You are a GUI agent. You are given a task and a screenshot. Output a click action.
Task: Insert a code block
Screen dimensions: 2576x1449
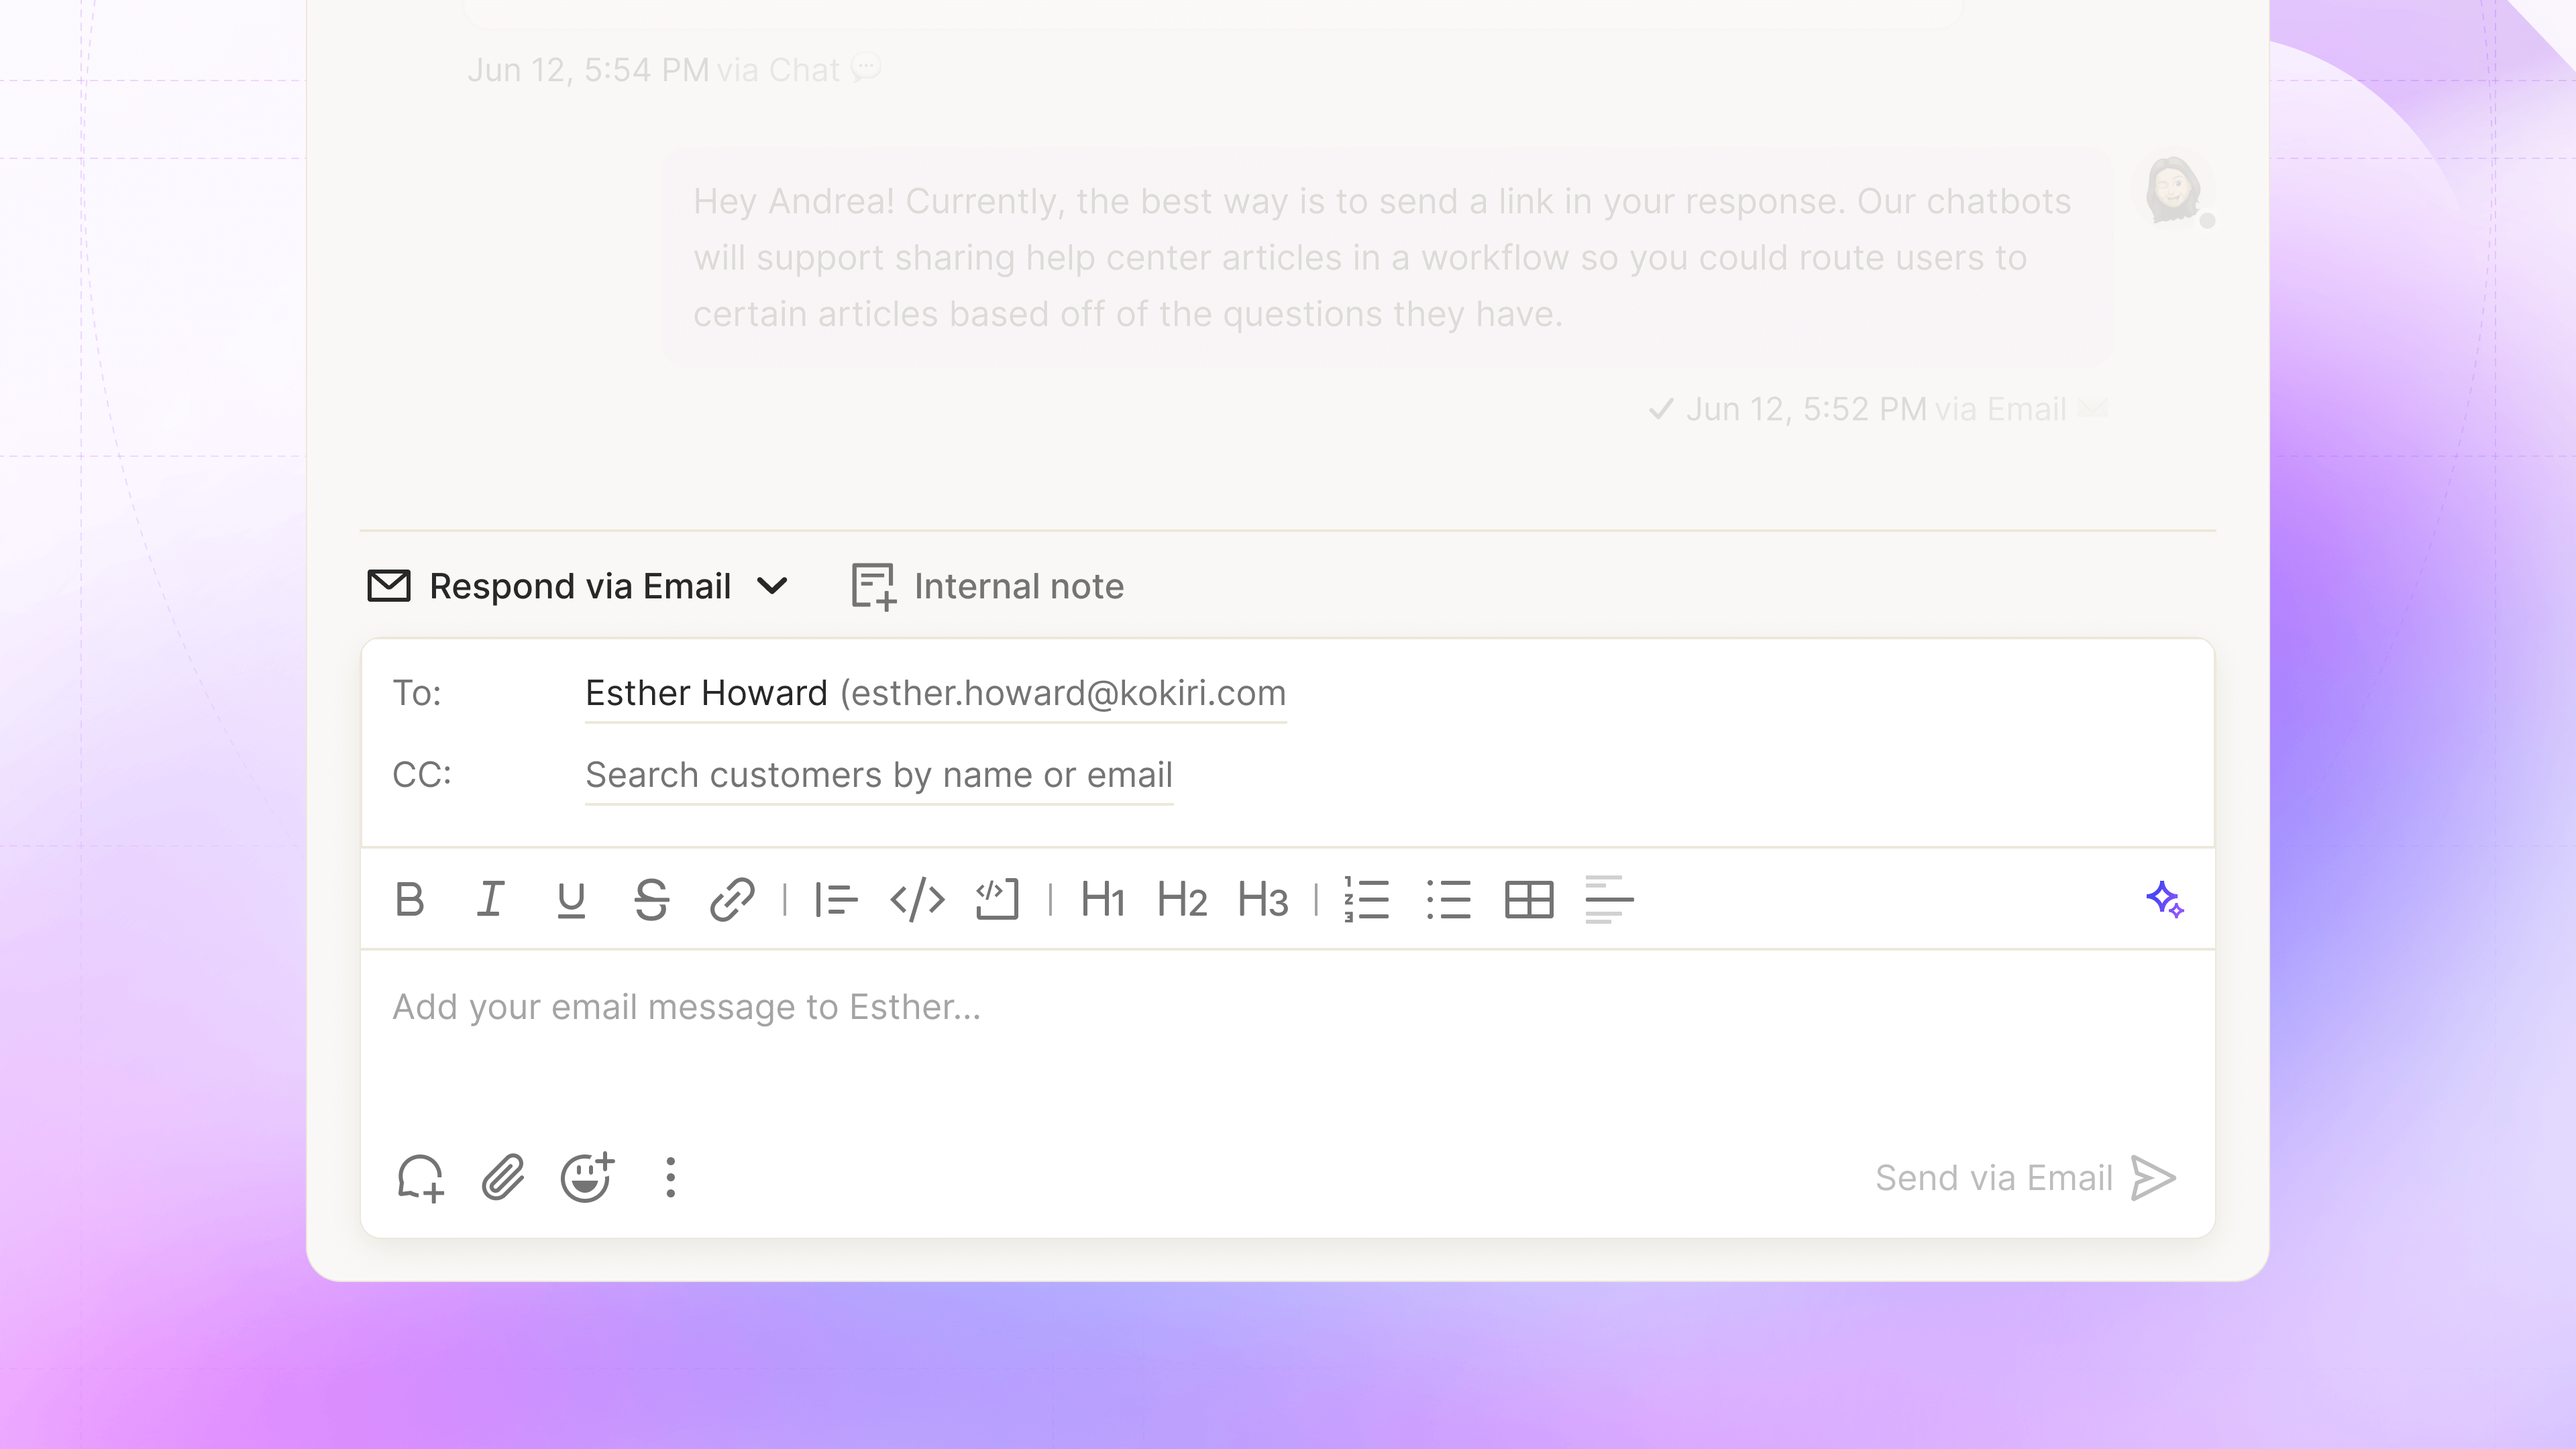pyautogui.click(x=997, y=899)
